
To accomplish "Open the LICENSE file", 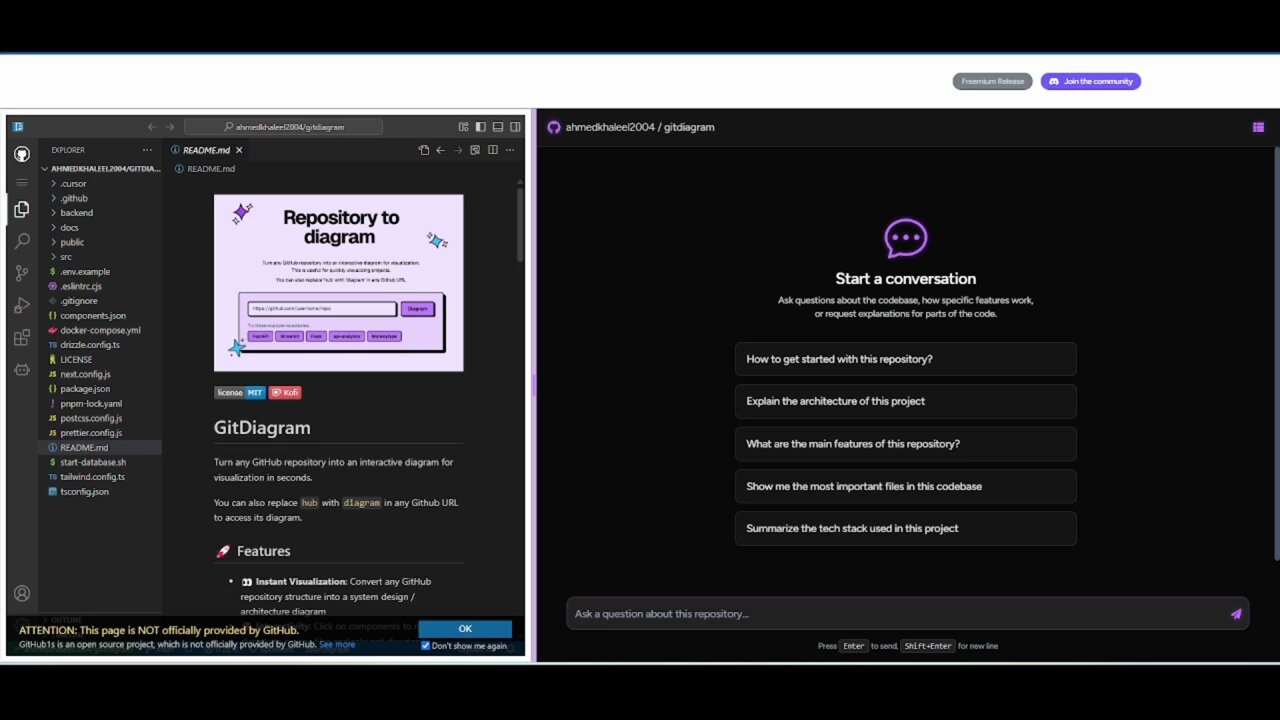I will coord(100,360).
